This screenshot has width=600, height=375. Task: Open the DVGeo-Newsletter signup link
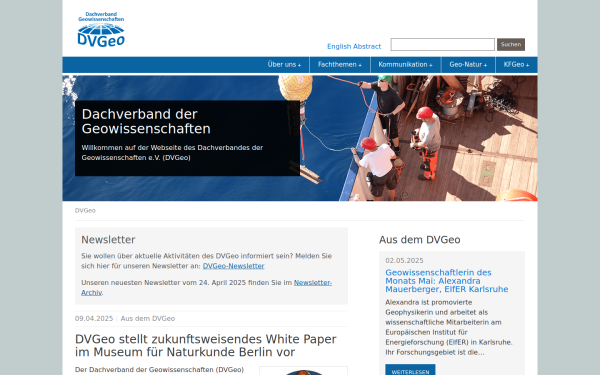[233, 266]
